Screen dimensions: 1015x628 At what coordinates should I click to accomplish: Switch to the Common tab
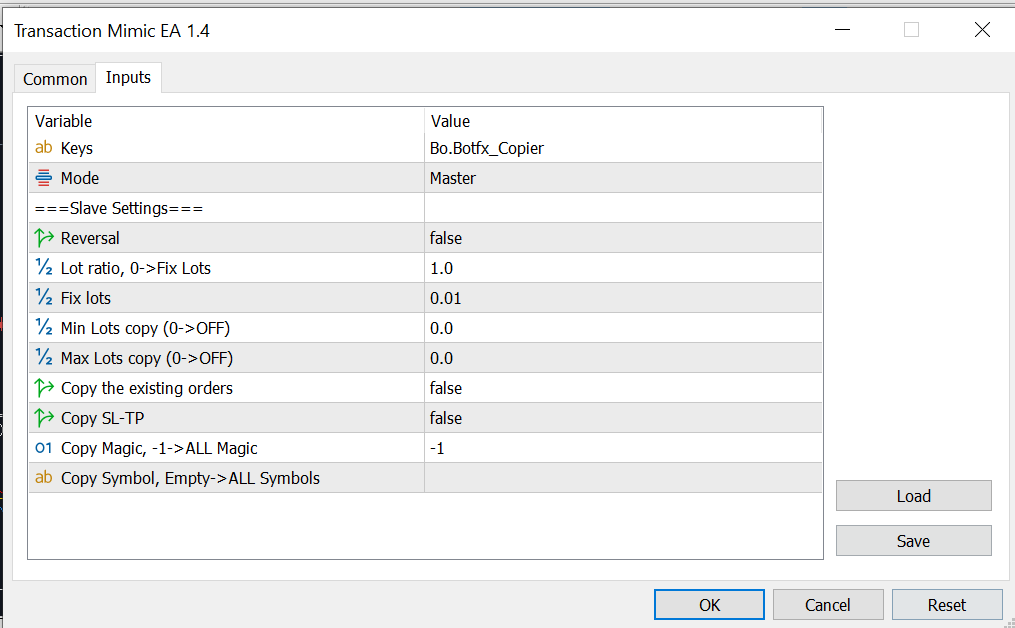click(x=55, y=79)
